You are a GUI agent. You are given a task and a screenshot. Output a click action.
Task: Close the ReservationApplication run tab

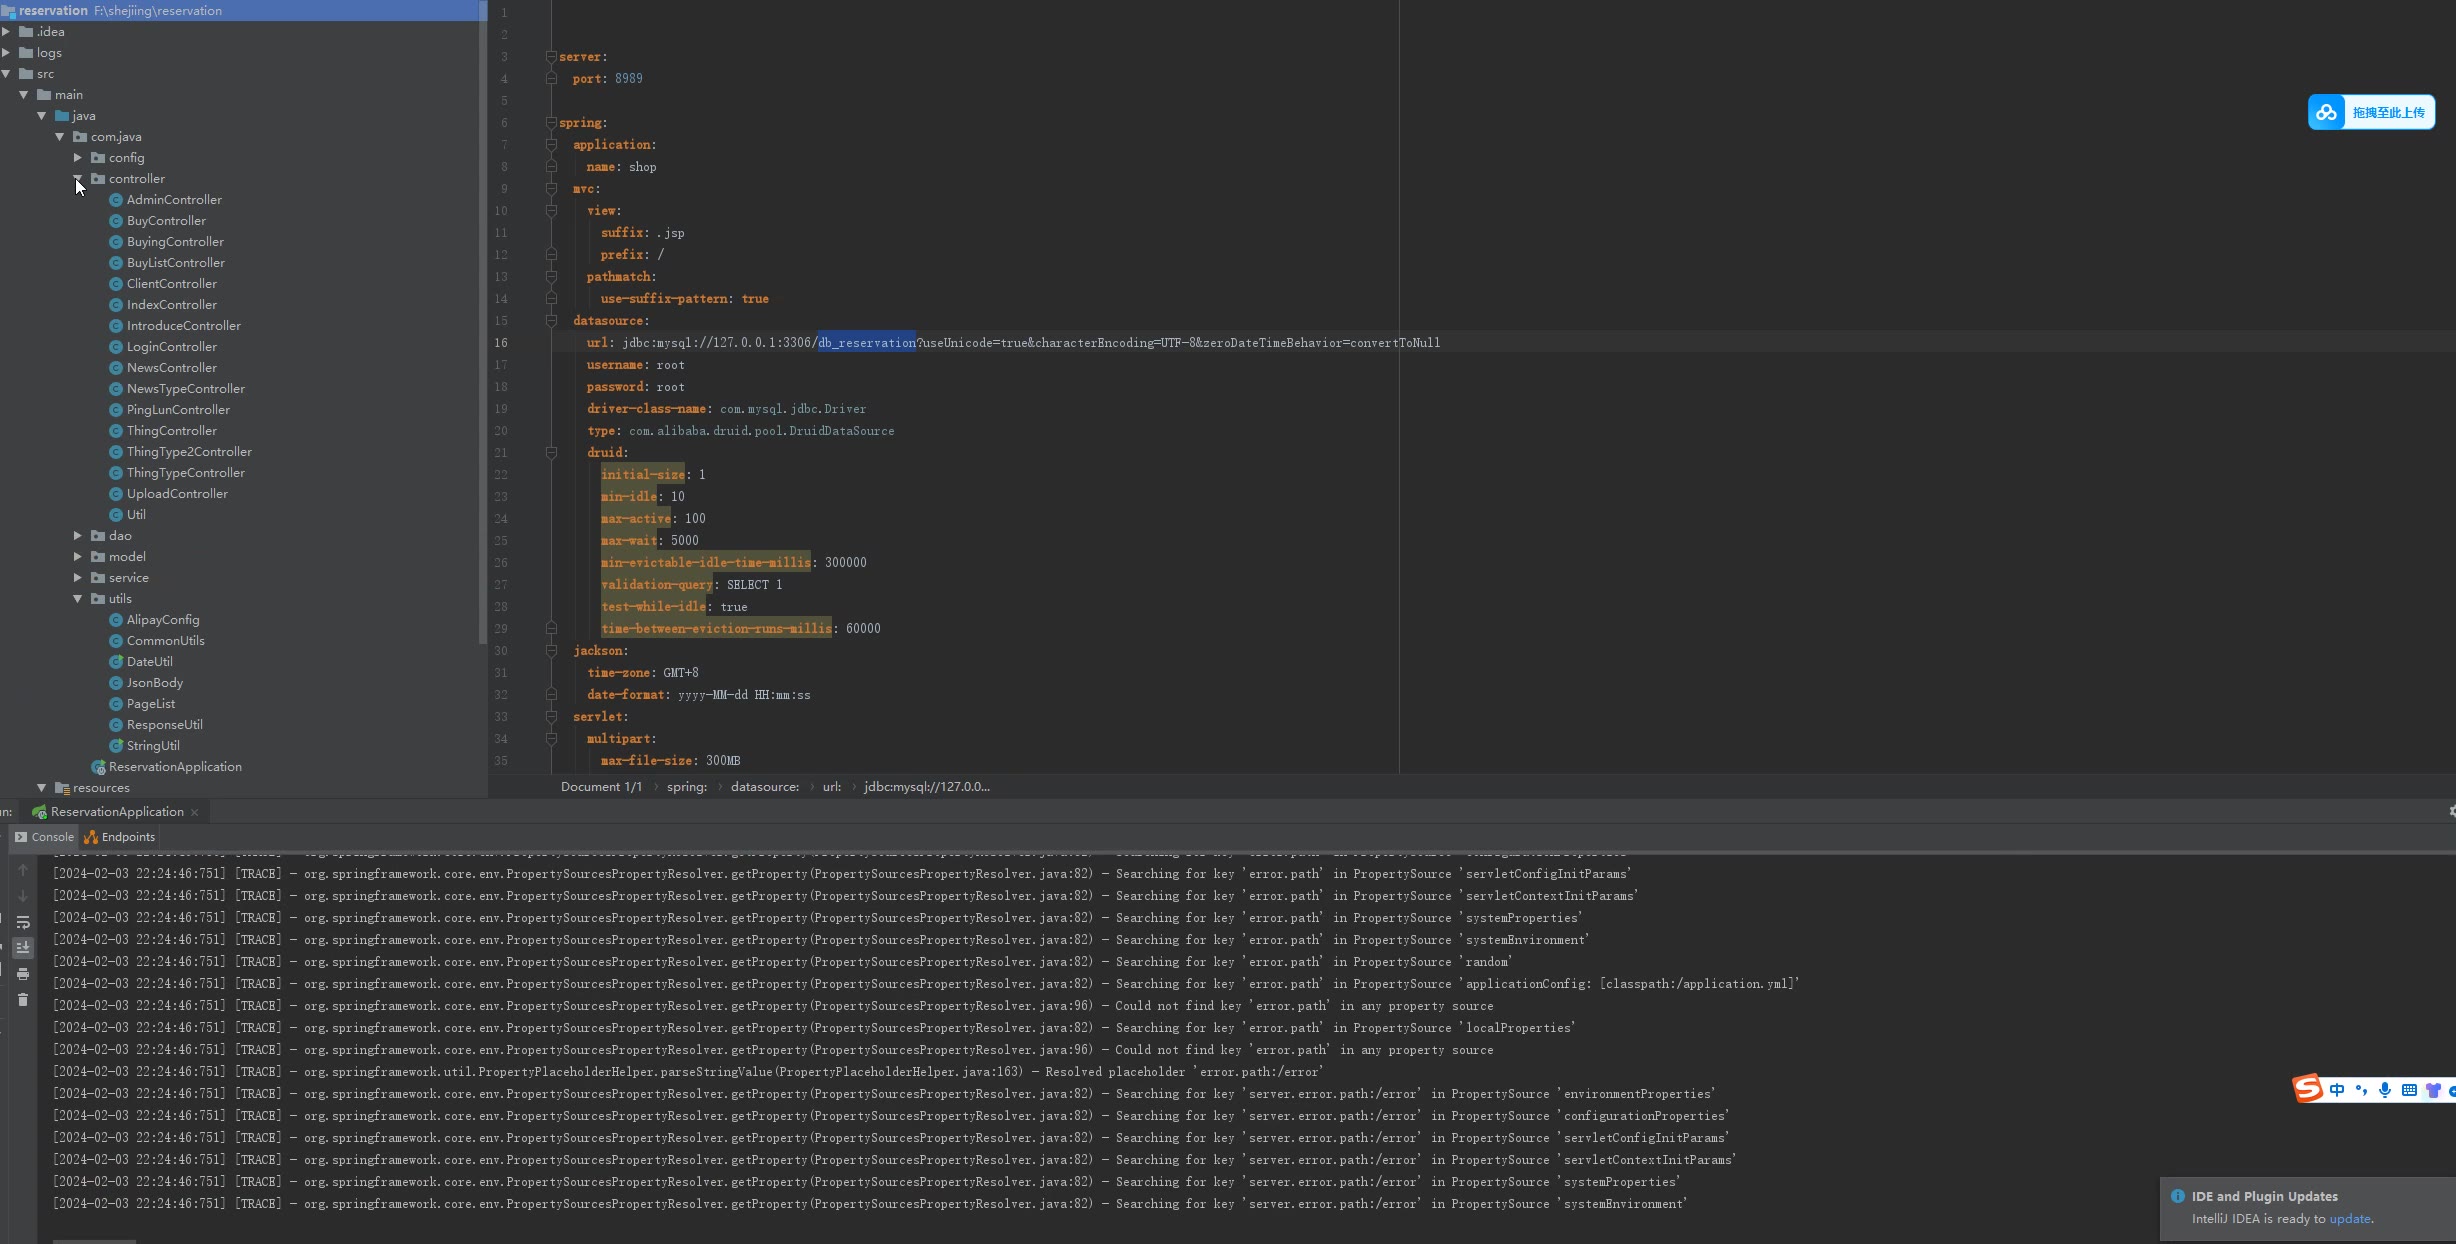pos(195,812)
